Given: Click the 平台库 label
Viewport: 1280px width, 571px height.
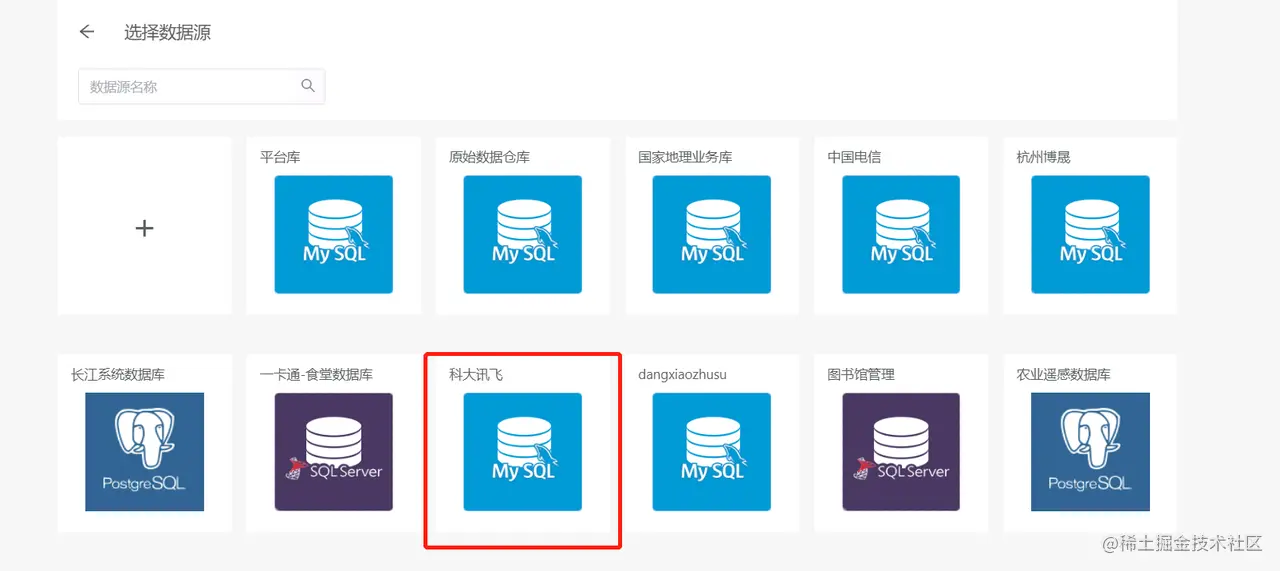Looking at the screenshot, I should (281, 157).
